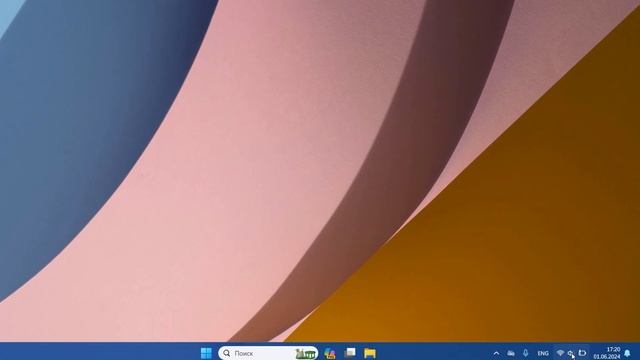Viewport: 640px width, 360px height.
Task: Switch the ENG input language
Action: (x=543, y=353)
